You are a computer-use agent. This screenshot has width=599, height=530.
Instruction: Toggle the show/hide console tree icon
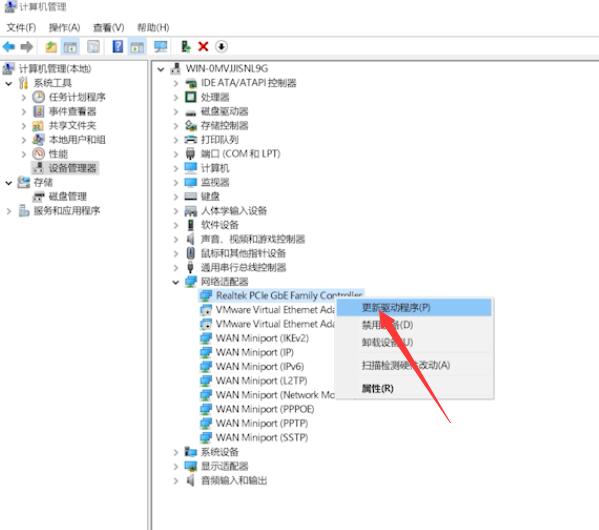tap(70, 47)
